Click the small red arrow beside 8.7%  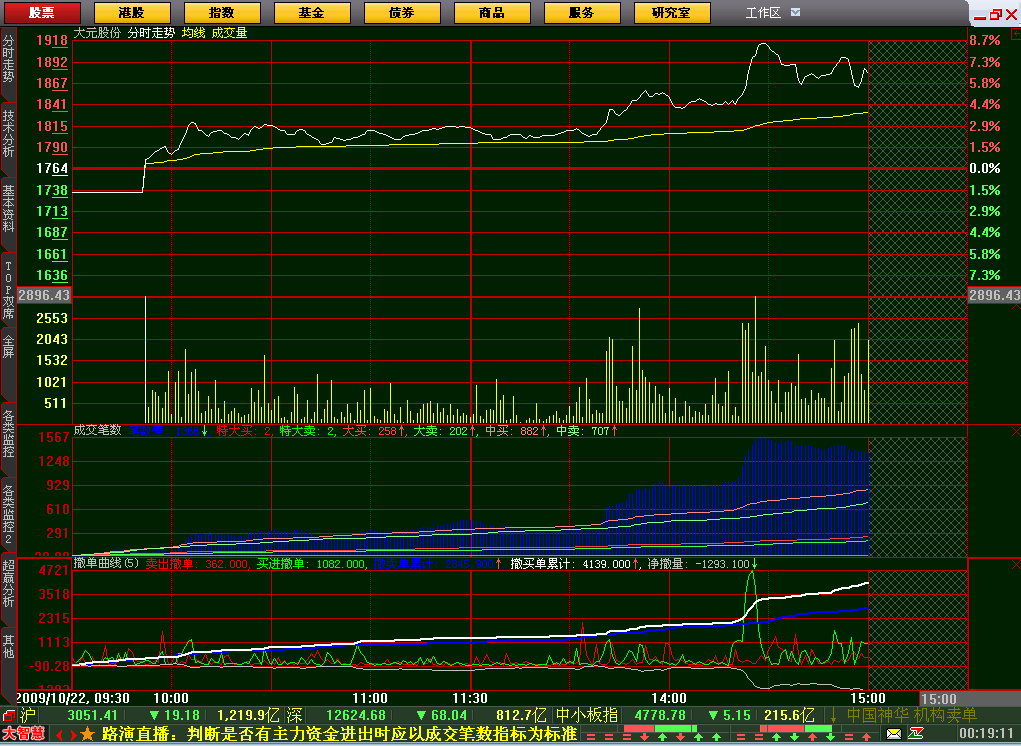pyautogui.click(x=1015, y=34)
